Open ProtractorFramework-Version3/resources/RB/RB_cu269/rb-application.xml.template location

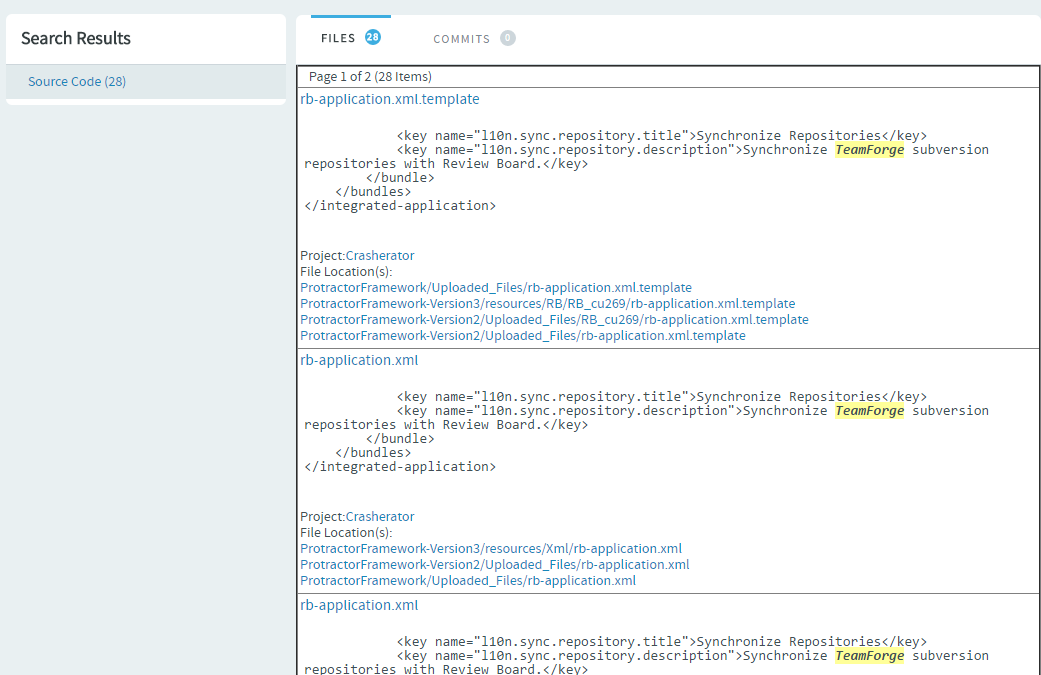pos(548,303)
